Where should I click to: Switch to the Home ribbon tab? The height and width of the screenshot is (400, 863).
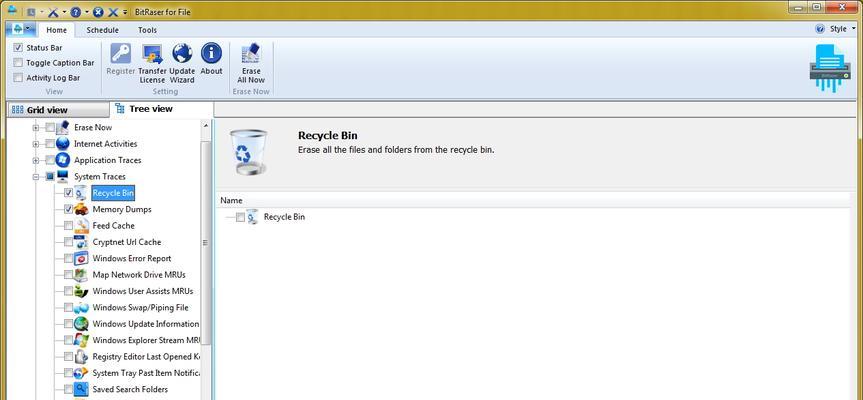pyautogui.click(x=56, y=30)
